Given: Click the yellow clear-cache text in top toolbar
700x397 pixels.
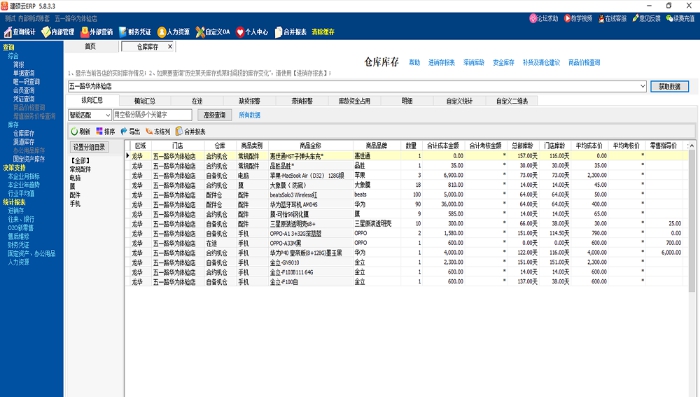Looking at the screenshot, I should [323, 32].
